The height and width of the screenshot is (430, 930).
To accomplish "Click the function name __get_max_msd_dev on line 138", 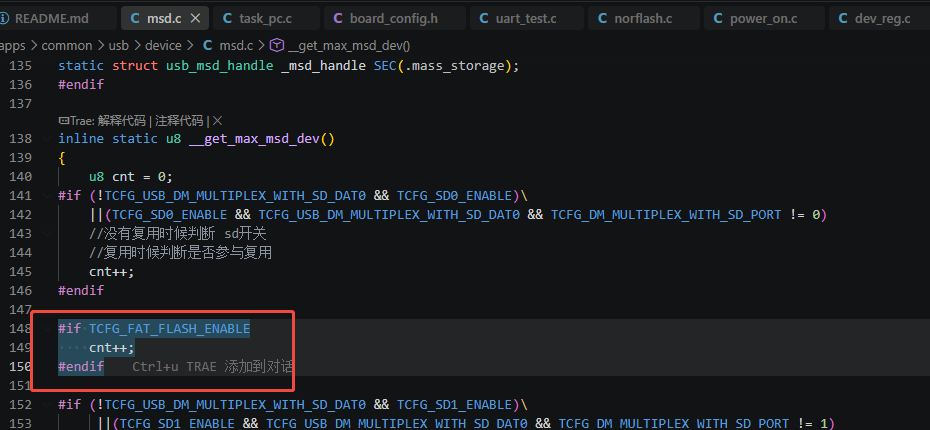I will coord(254,139).
